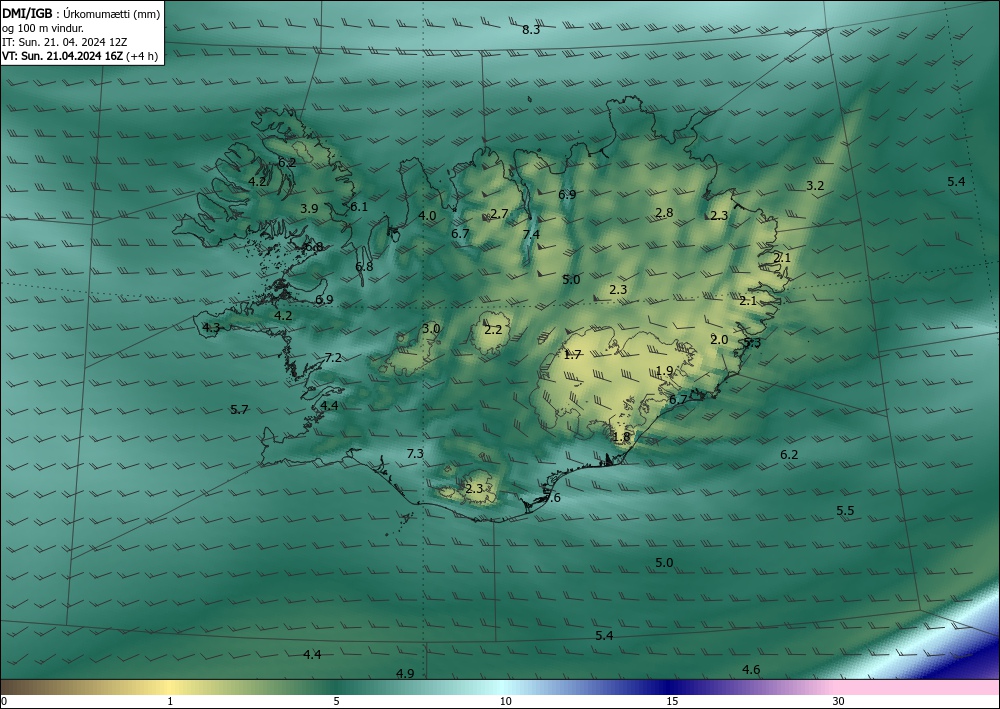Click the 'og 100 m vindur.' subtitle text
The width and height of the screenshot is (1000, 709).
pos(43,28)
